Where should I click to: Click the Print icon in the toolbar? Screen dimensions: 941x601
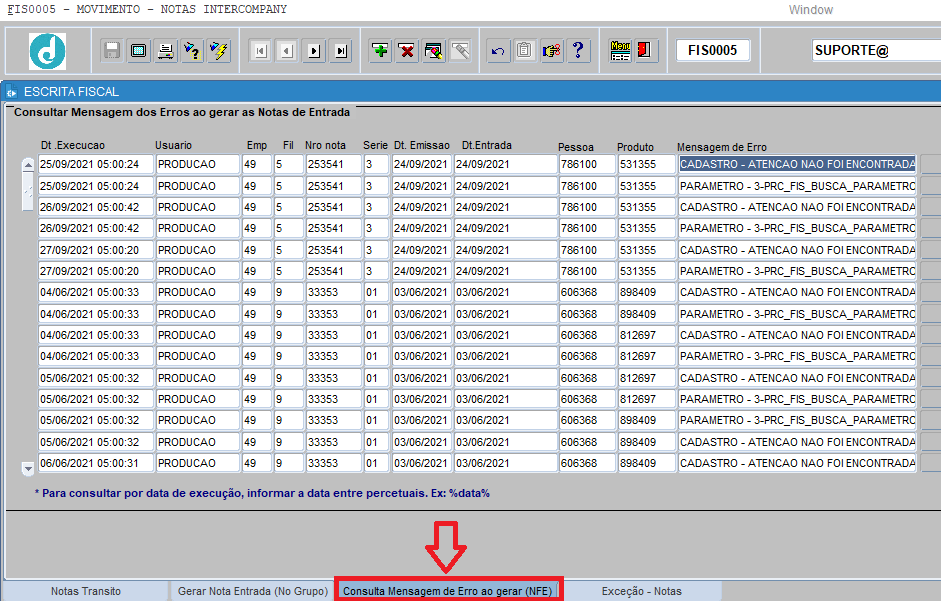point(165,51)
